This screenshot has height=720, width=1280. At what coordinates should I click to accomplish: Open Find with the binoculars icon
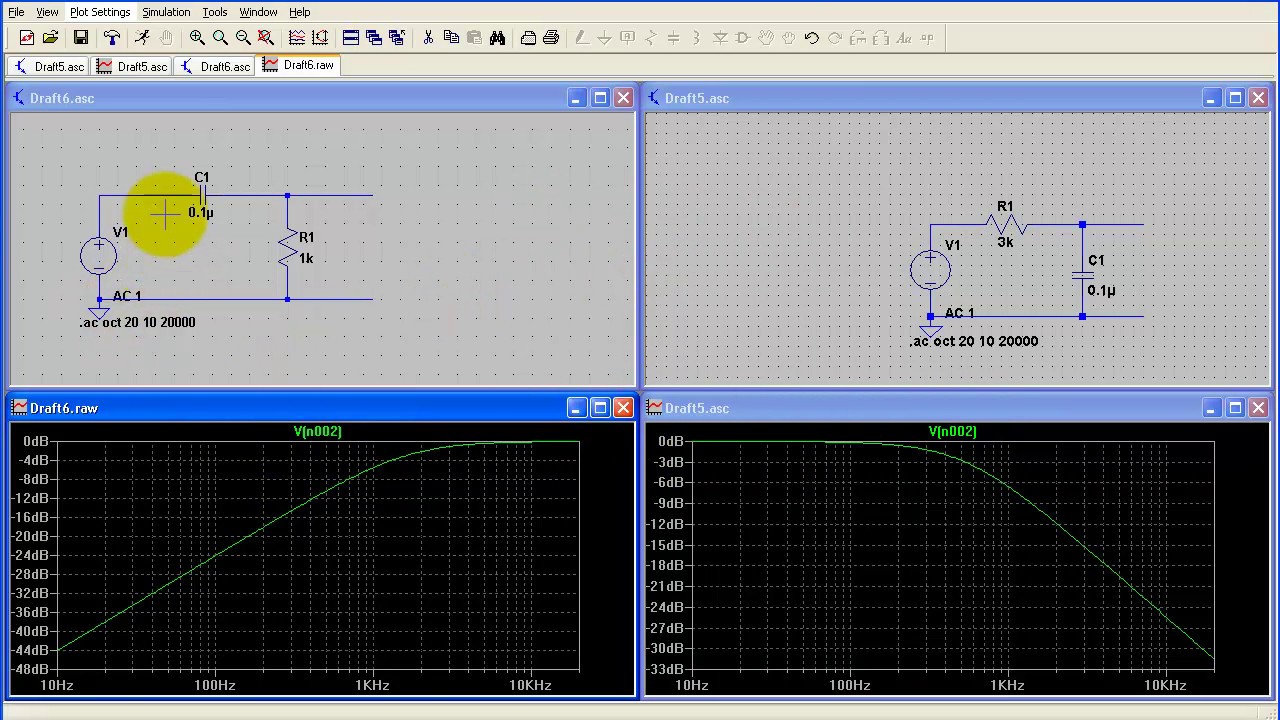pyautogui.click(x=497, y=38)
